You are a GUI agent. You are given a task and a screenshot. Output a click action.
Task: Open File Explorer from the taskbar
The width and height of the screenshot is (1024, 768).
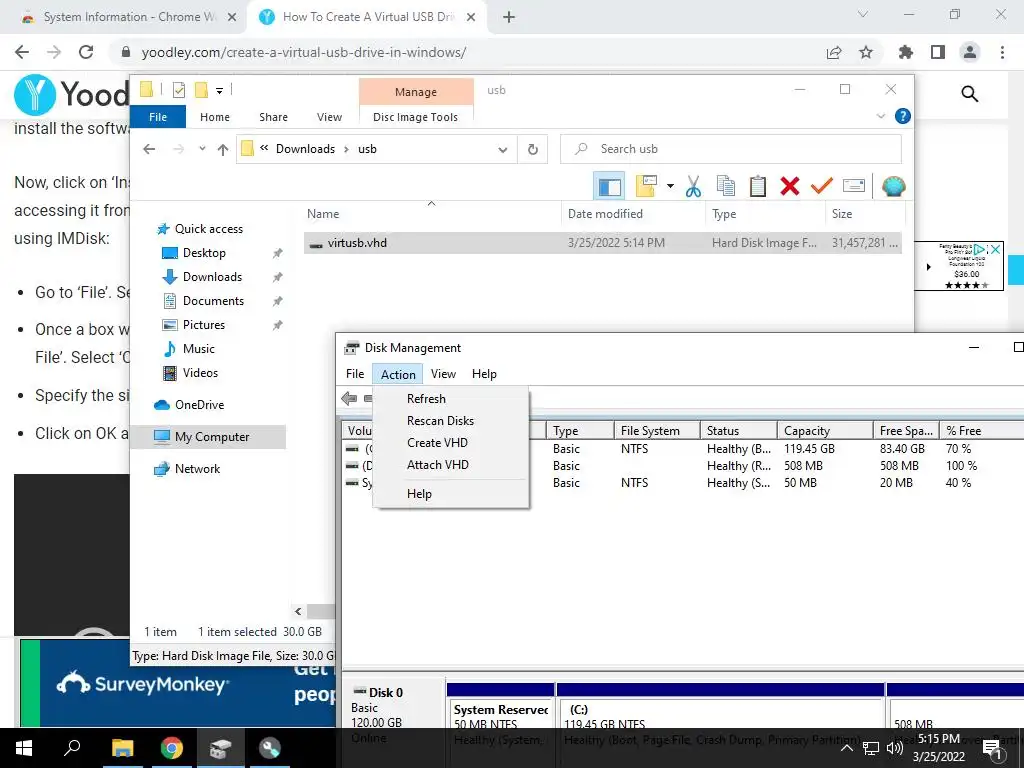pos(122,748)
